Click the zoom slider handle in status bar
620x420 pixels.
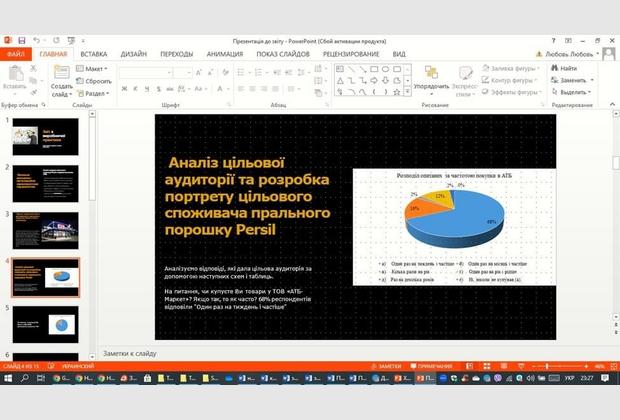[x=547, y=367]
